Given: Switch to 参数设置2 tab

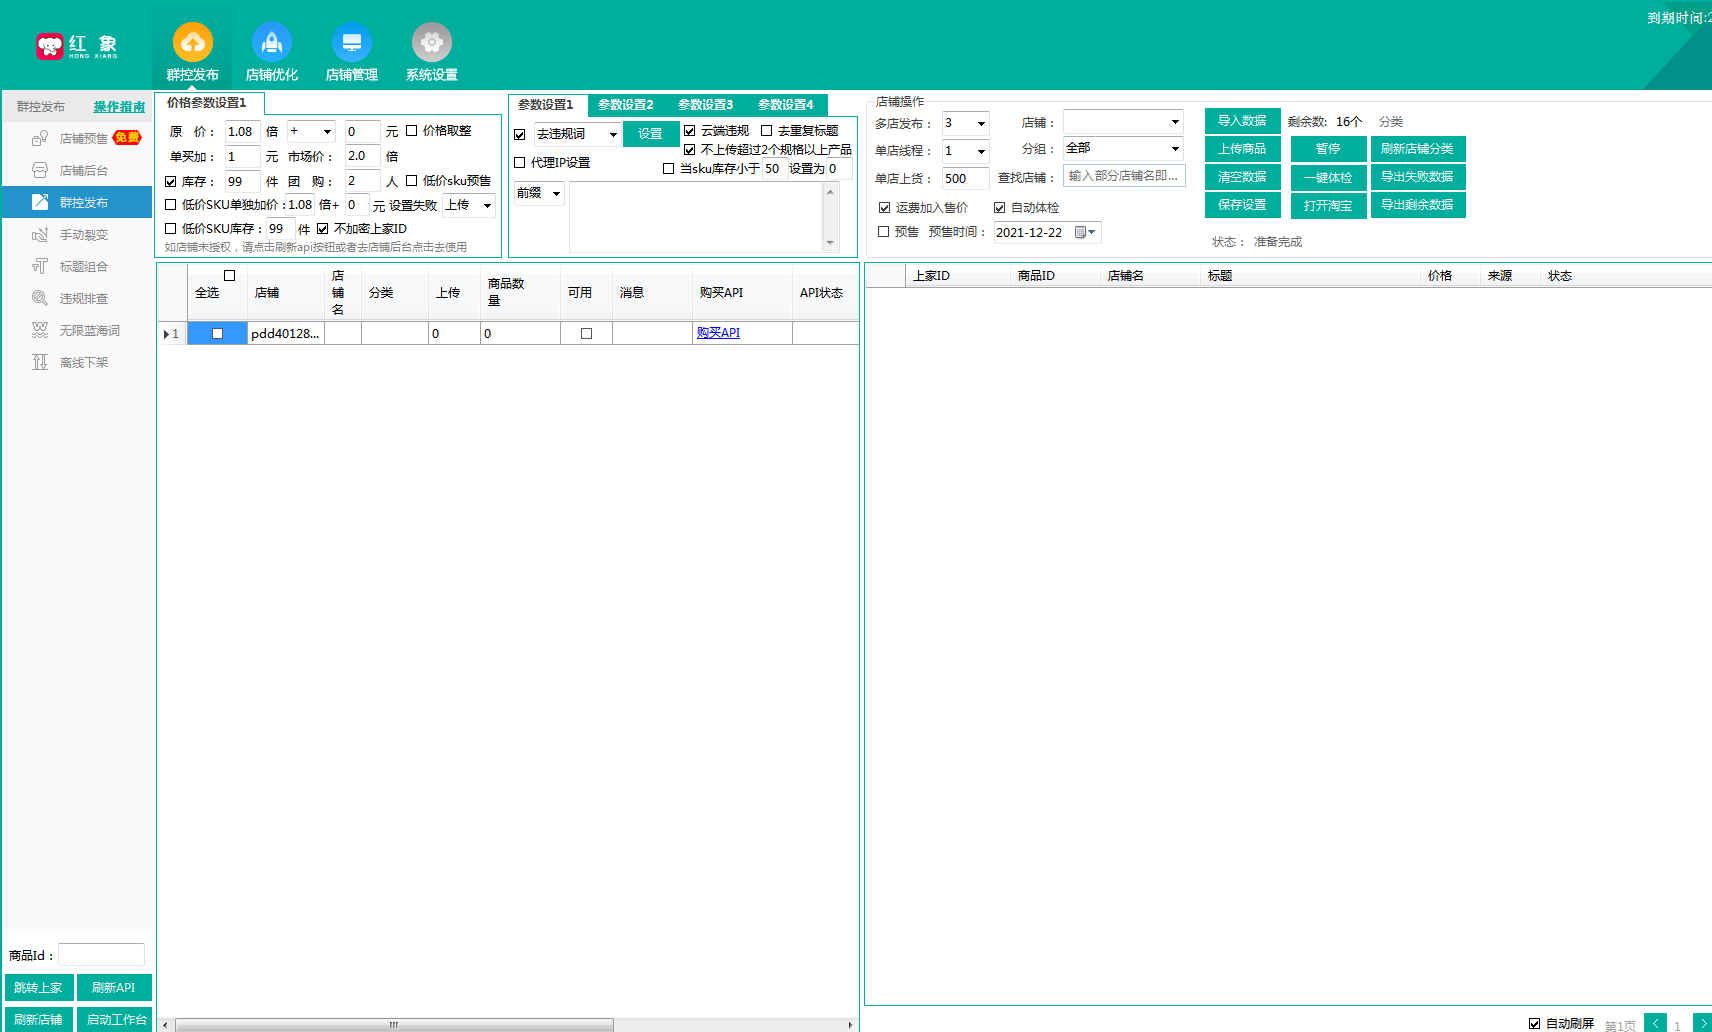Looking at the screenshot, I should (626, 104).
